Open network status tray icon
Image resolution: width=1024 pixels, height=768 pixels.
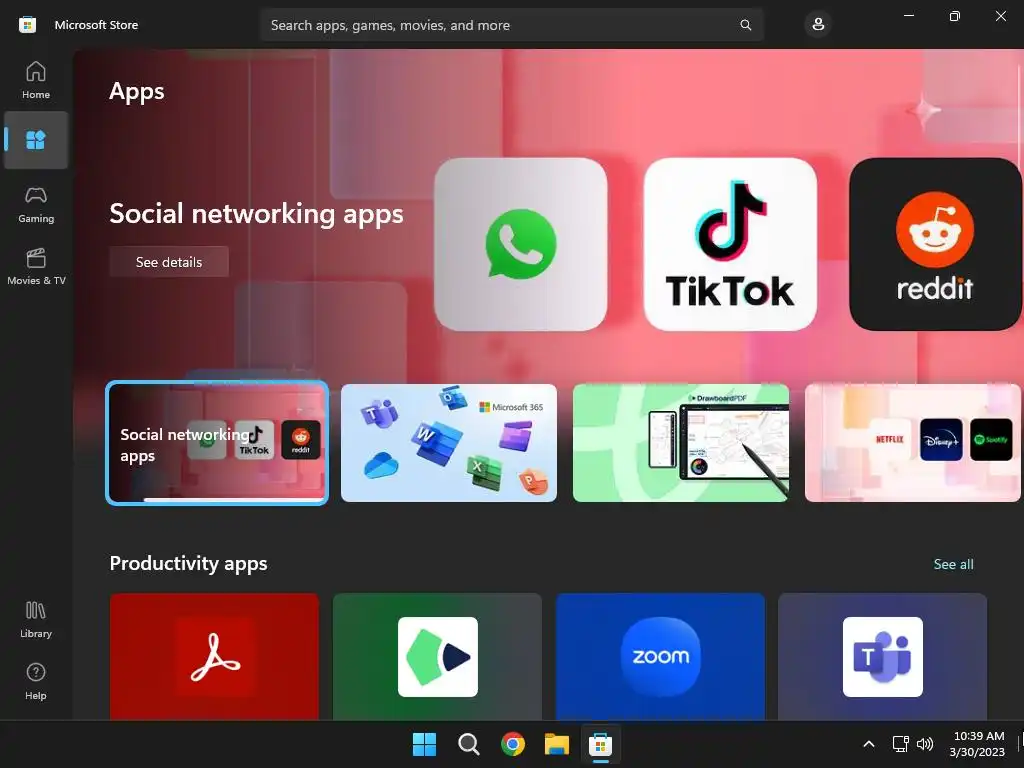(901, 744)
